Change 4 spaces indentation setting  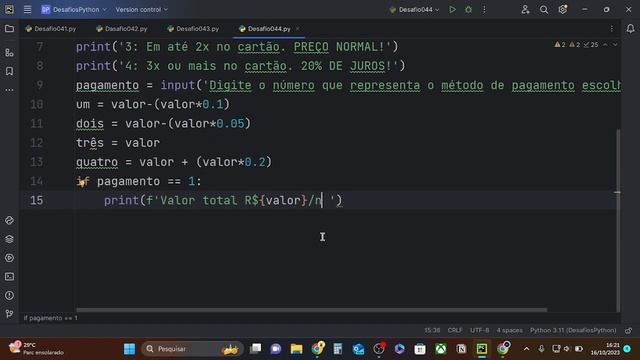509,330
